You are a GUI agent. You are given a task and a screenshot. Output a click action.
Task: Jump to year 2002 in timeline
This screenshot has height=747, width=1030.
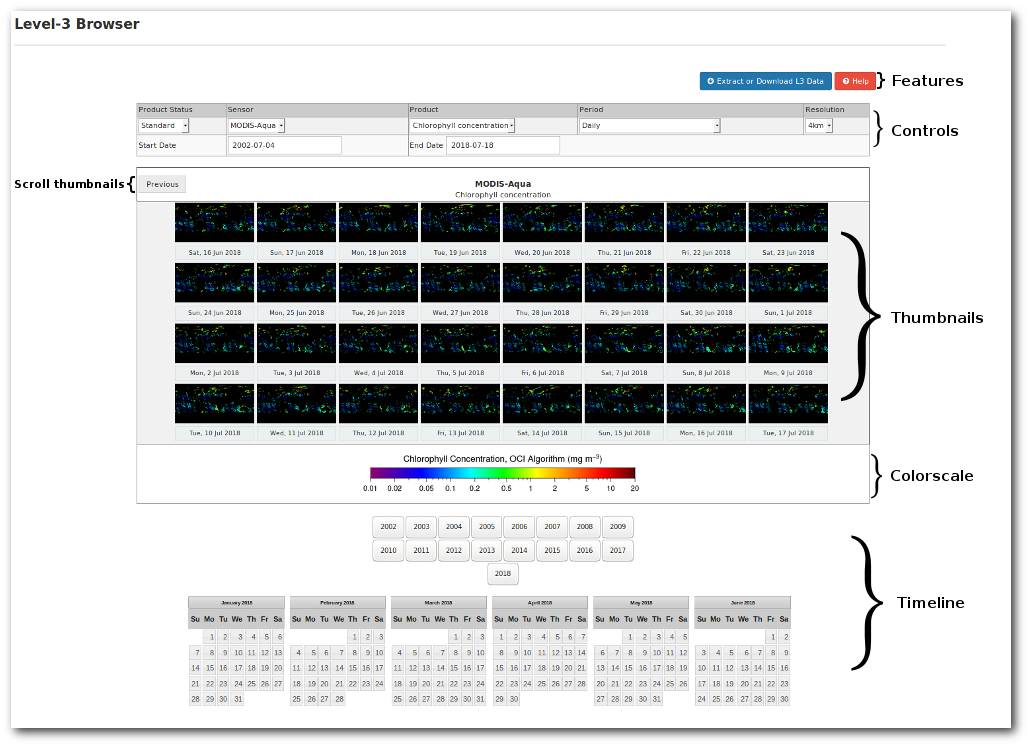[x=388, y=527]
